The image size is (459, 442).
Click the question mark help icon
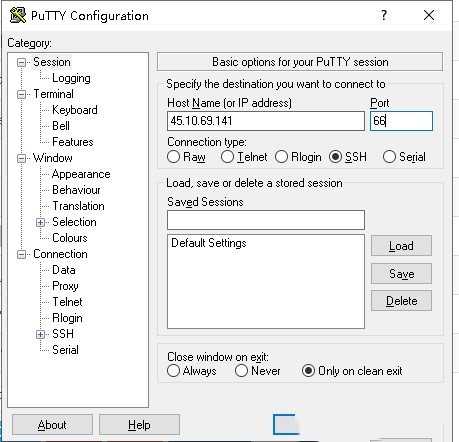[384, 15]
